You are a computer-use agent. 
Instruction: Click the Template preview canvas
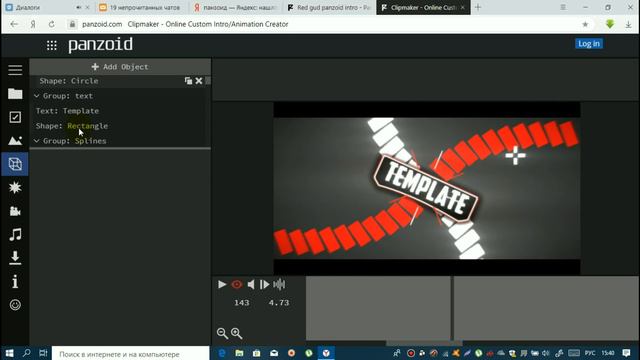pyautogui.click(x=427, y=188)
